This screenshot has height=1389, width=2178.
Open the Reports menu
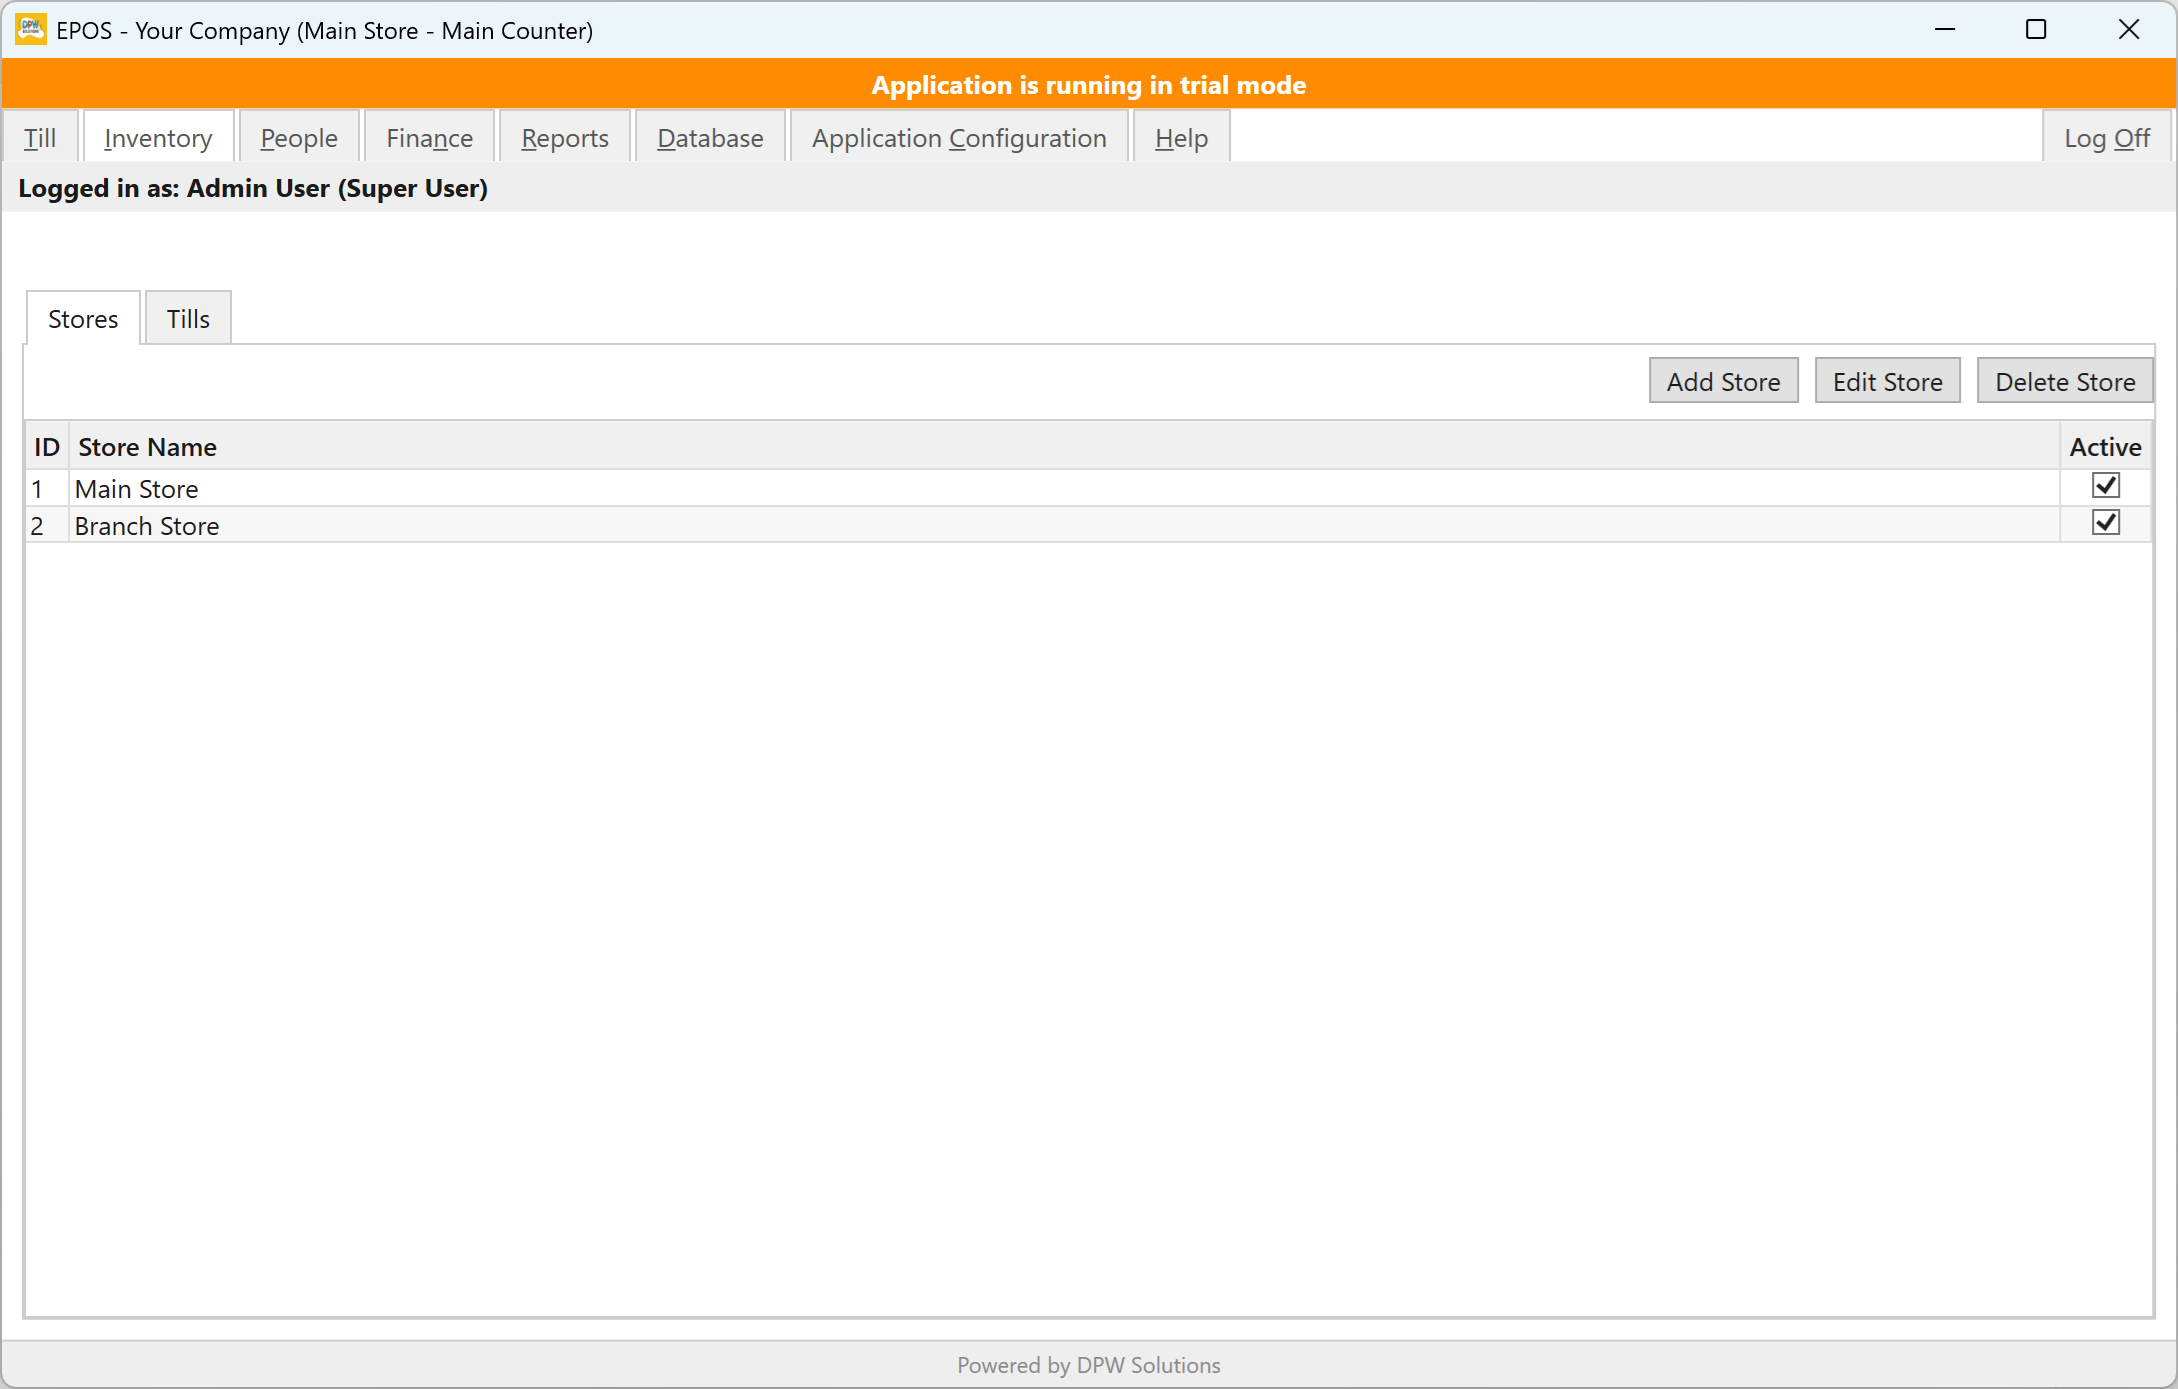coord(565,137)
